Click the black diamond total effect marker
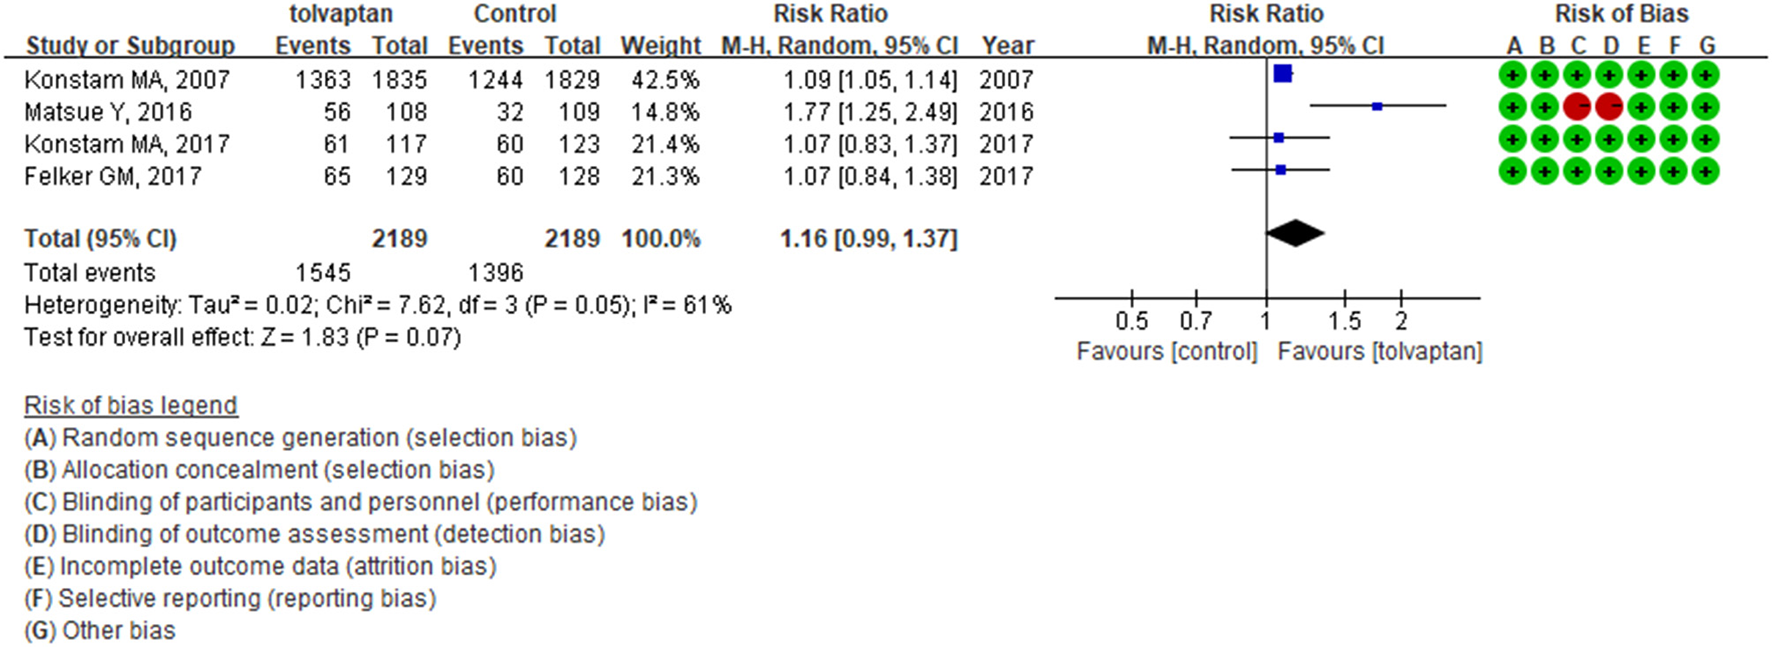1772x647 pixels. (1295, 233)
